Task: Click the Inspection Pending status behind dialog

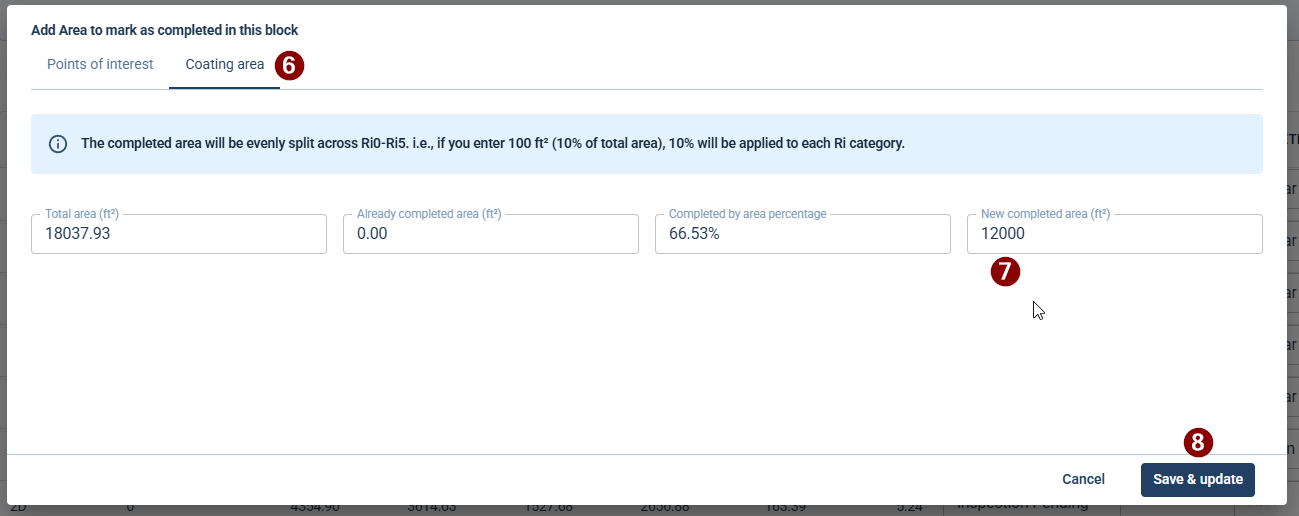Action: point(1022,507)
